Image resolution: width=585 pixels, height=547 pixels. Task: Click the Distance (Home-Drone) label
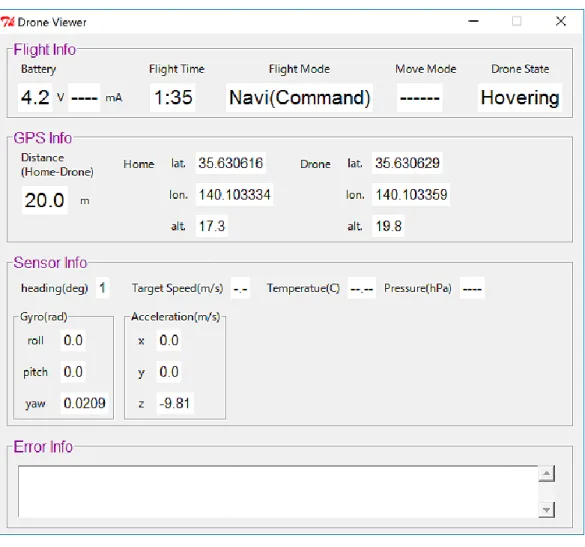pos(57,165)
